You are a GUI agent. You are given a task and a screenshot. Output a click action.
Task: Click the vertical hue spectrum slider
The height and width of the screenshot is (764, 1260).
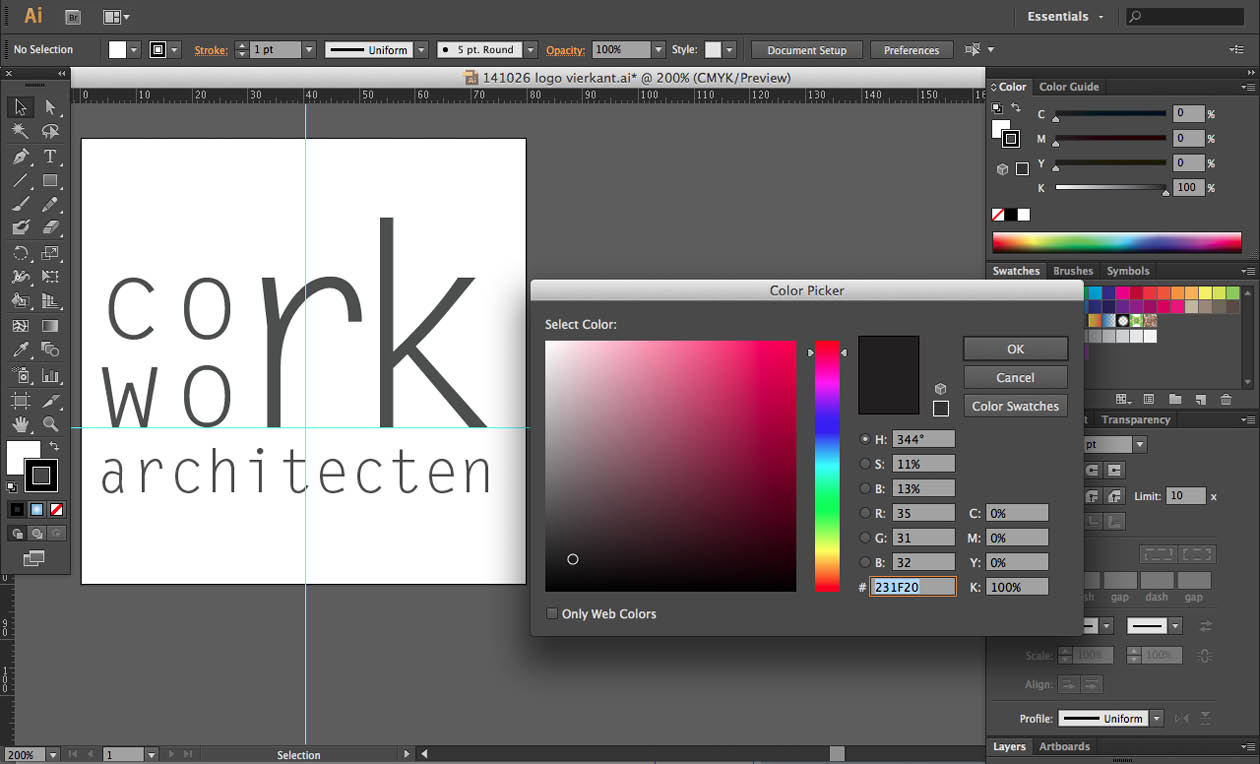pos(827,466)
